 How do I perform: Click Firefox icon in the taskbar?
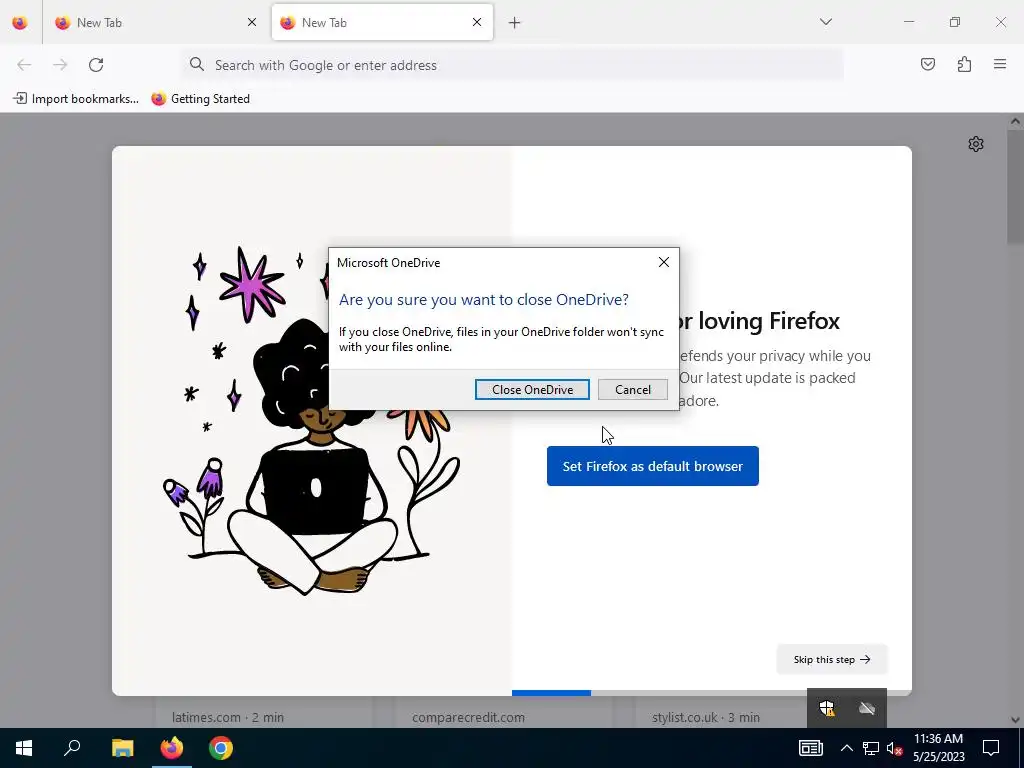[x=172, y=748]
